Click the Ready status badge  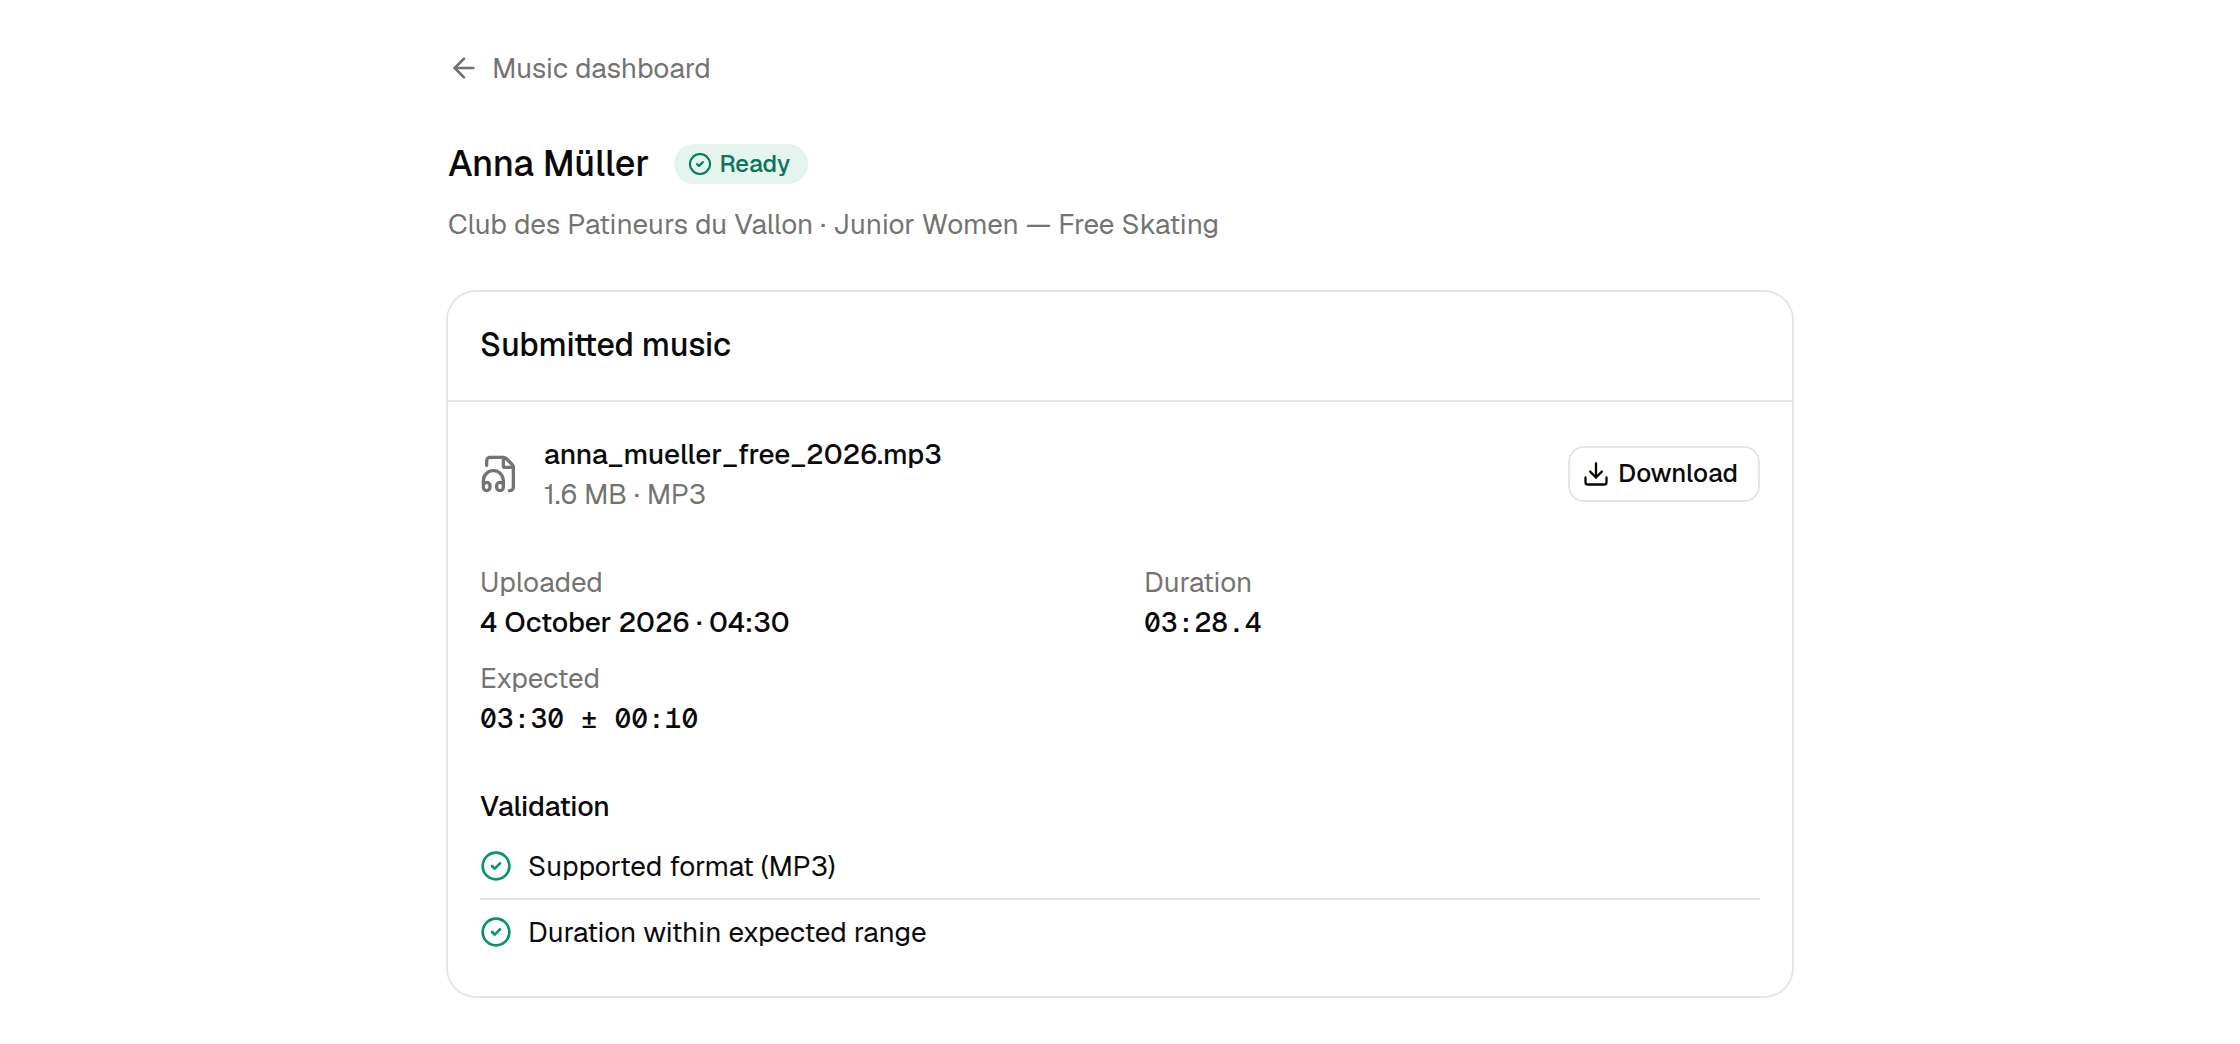pyautogui.click(x=740, y=164)
